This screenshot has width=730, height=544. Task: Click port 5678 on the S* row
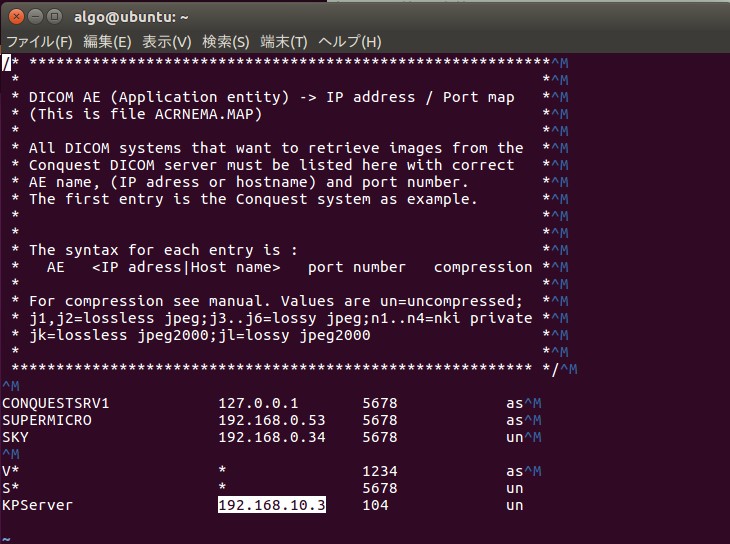380,488
